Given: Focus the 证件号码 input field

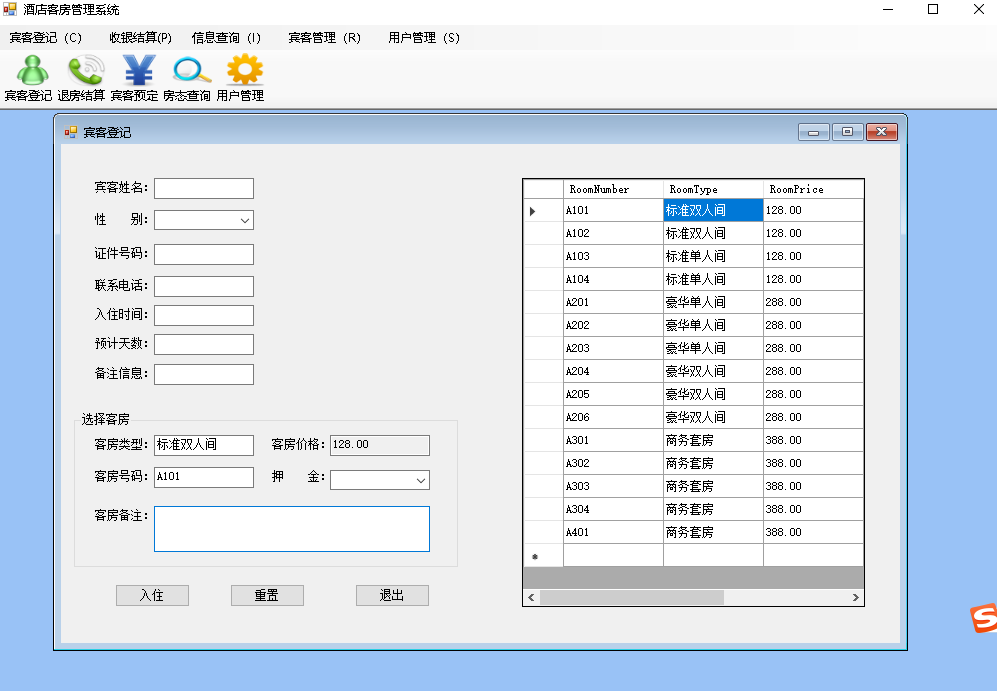Looking at the screenshot, I should (204, 254).
